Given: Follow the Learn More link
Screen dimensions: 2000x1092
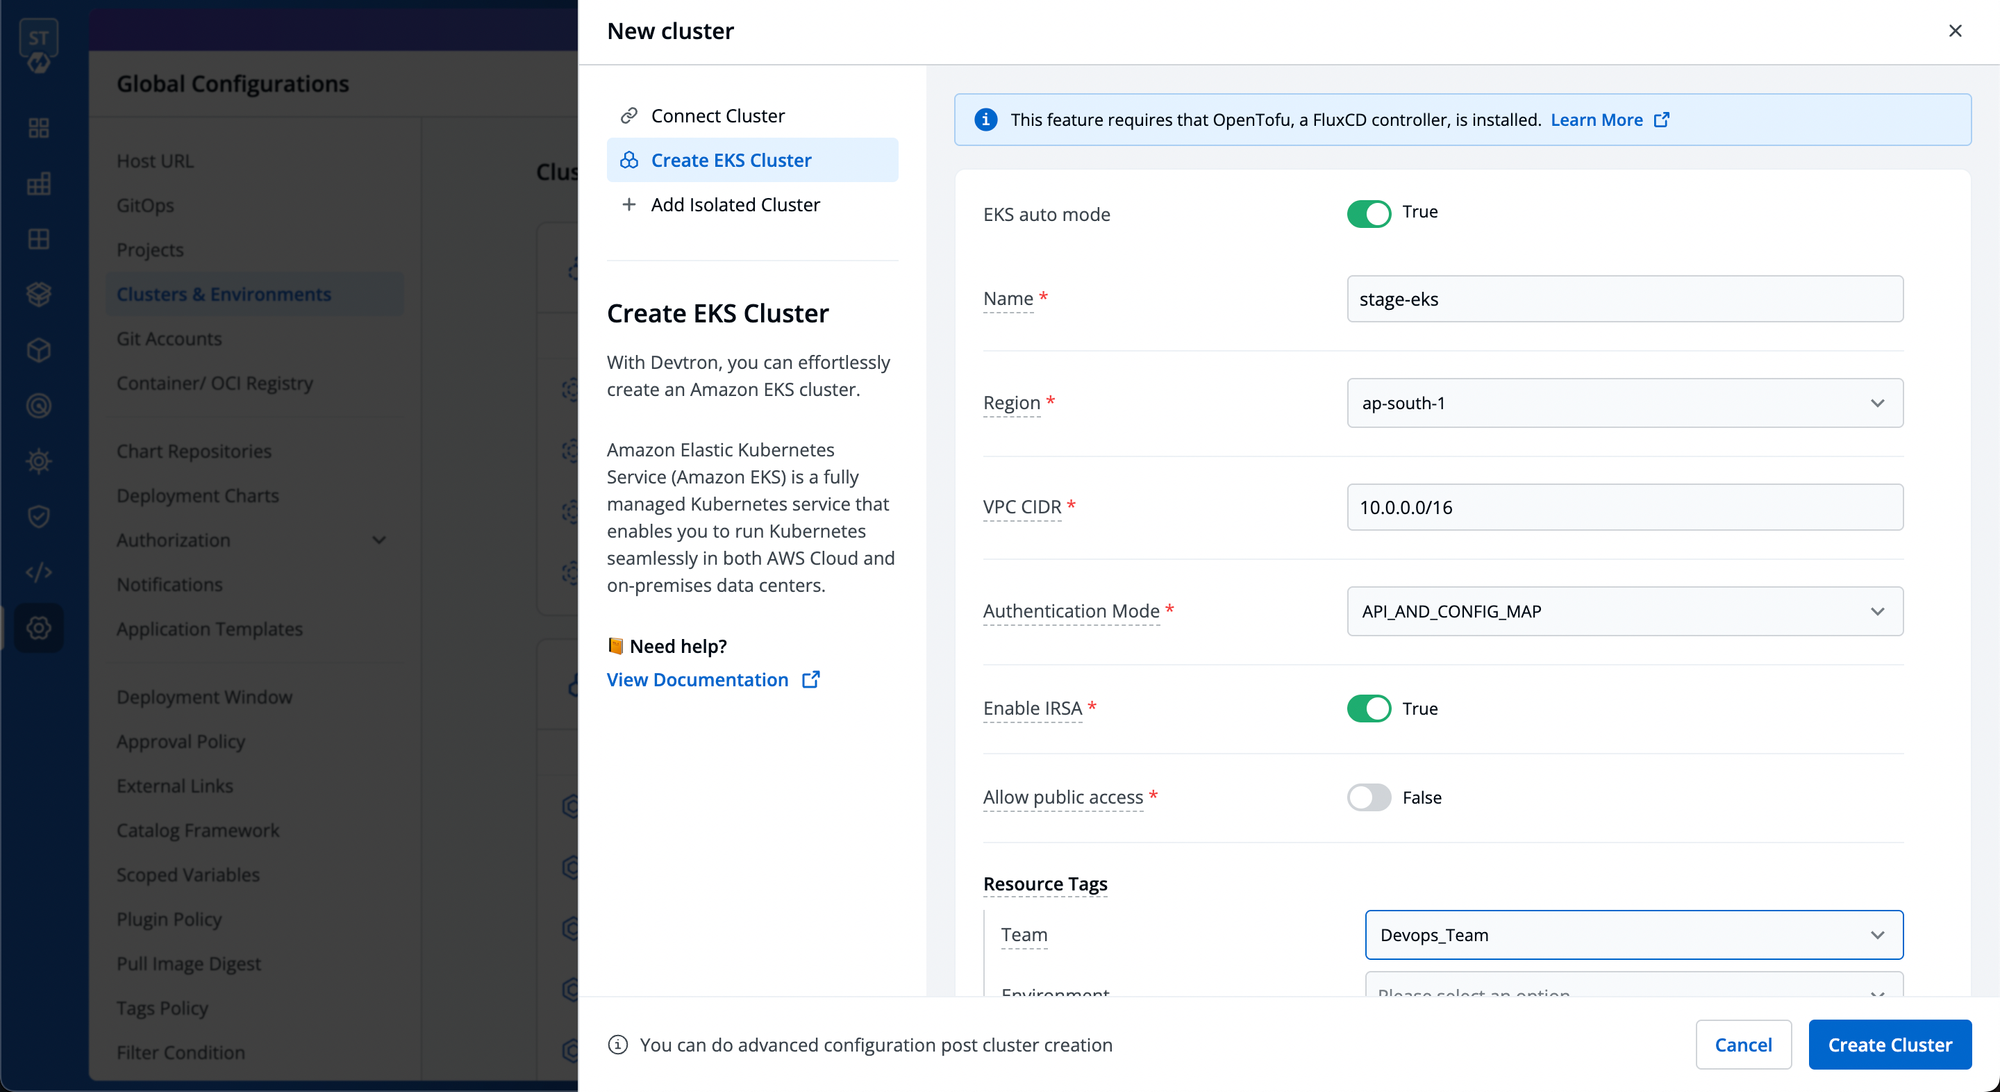Looking at the screenshot, I should [x=1597, y=120].
